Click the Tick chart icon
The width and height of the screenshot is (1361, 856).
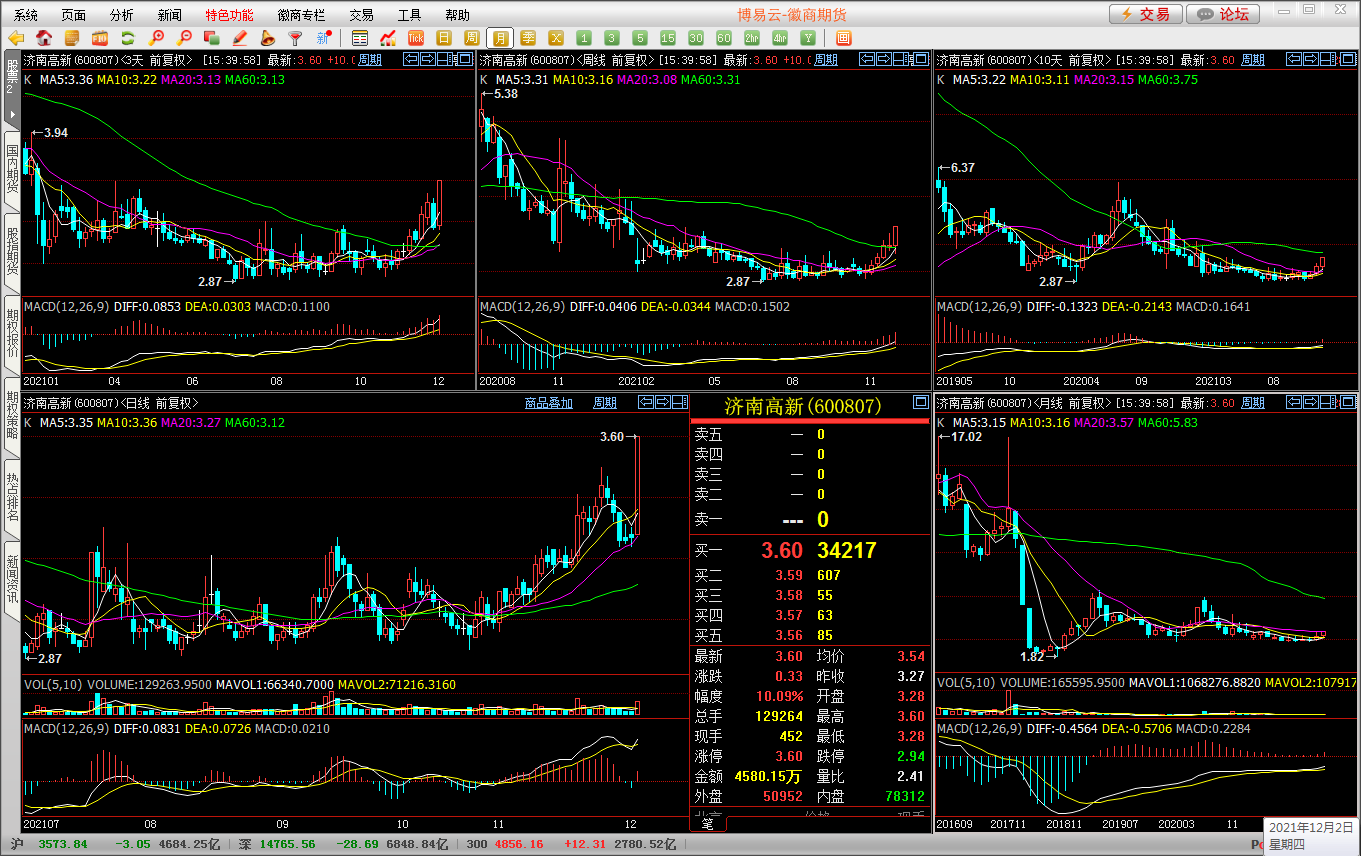pyautogui.click(x=416, y=38)
